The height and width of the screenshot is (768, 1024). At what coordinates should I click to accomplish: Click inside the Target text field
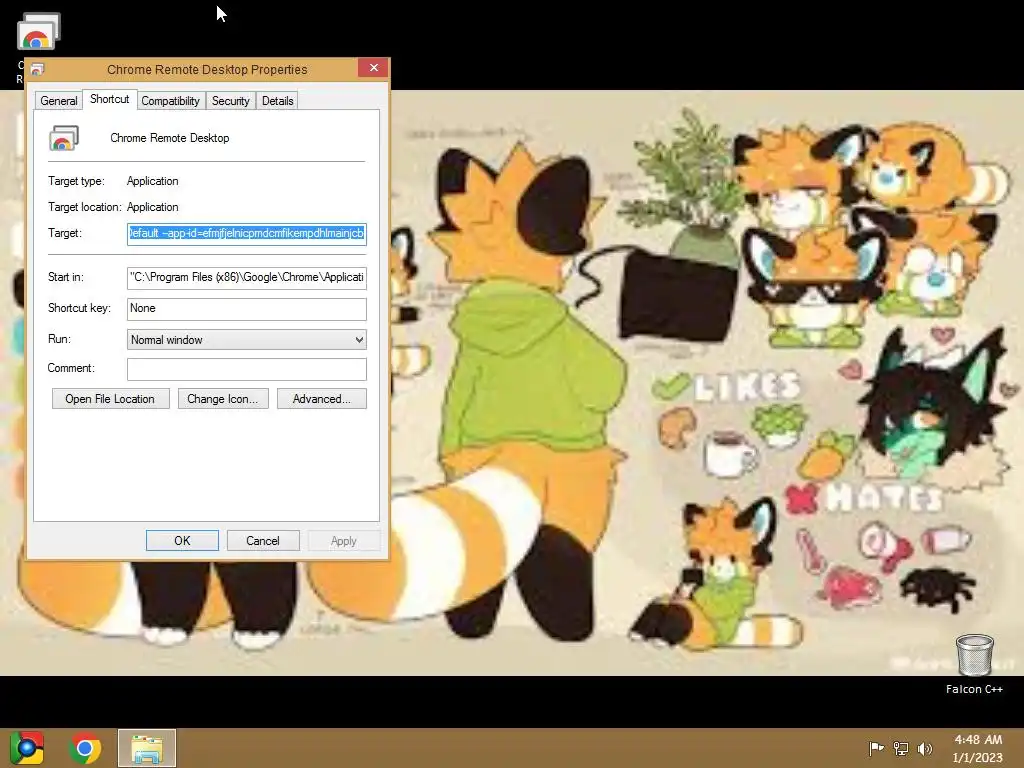click(x=247, y=233)
